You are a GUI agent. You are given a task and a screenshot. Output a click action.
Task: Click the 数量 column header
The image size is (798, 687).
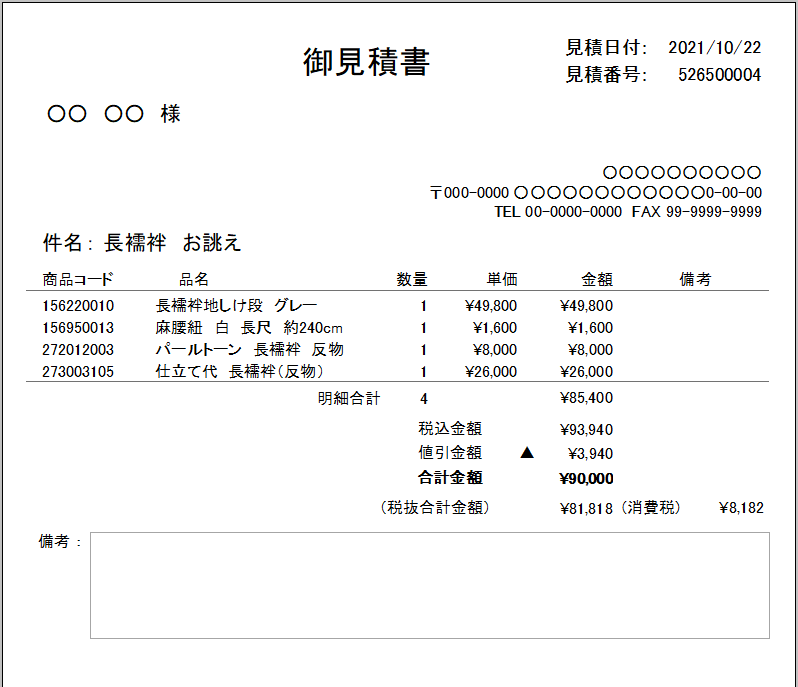tap(412, 279)
